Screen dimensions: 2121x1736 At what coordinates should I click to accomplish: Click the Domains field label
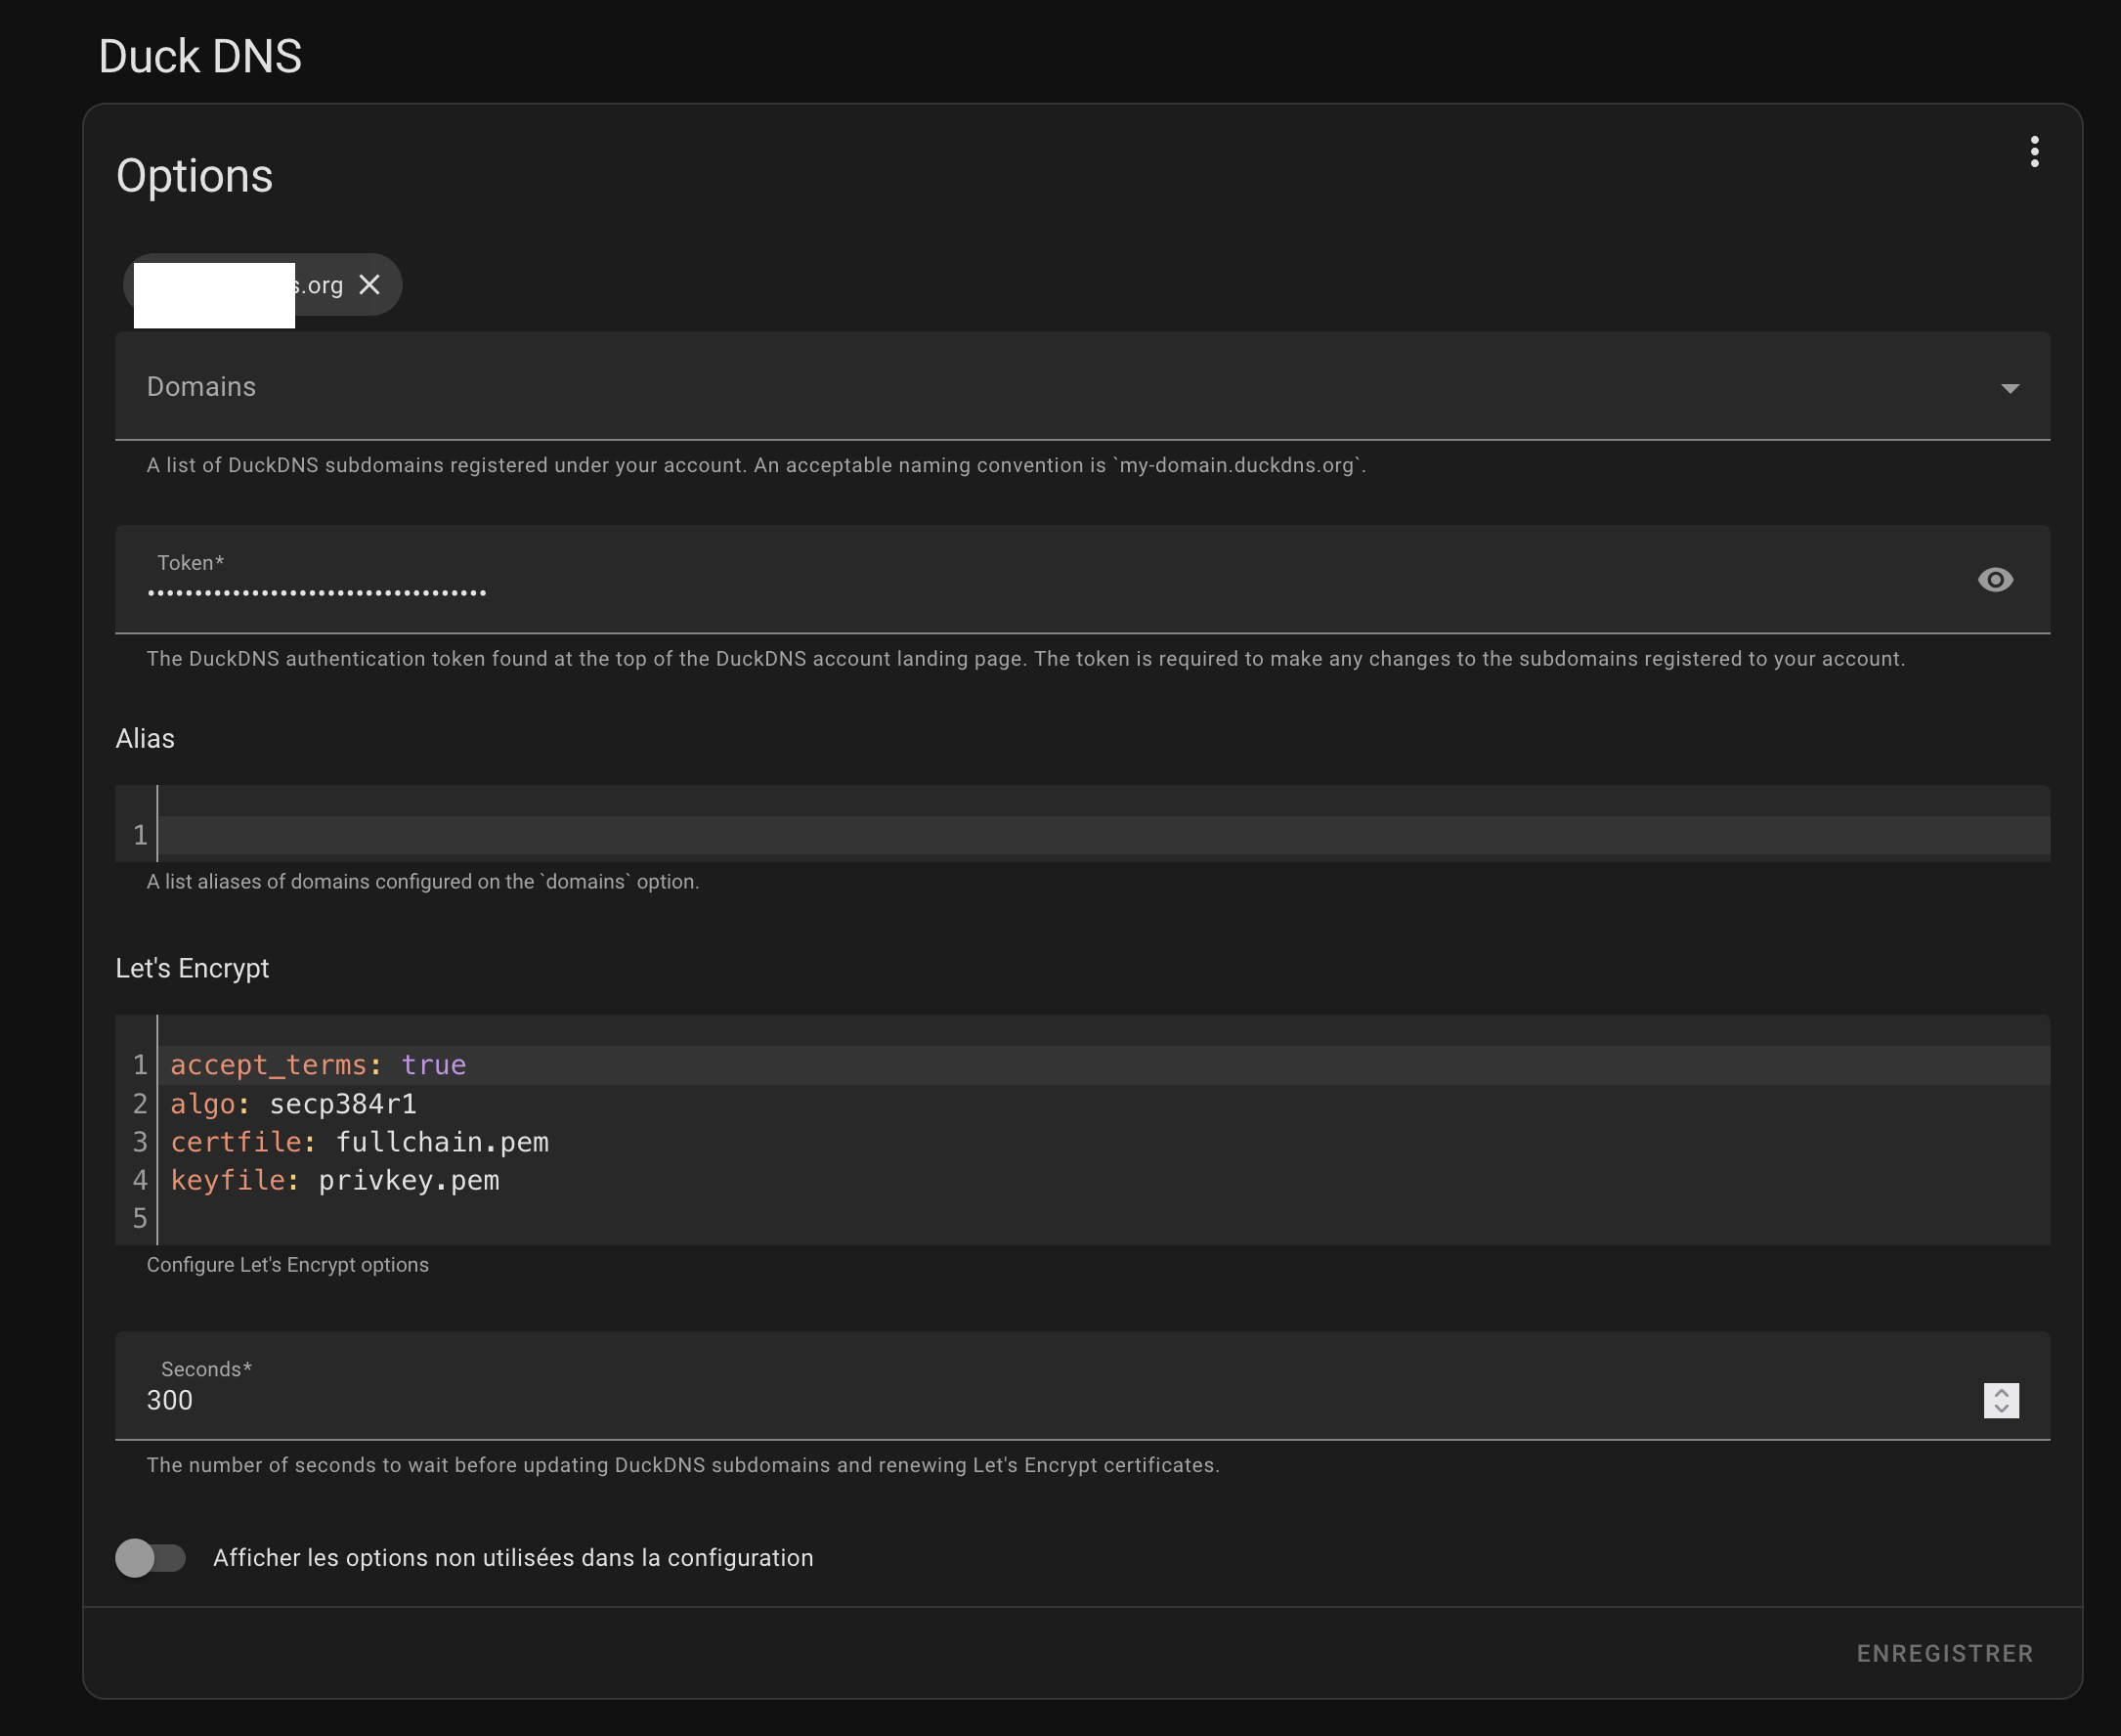pos(201,387)
